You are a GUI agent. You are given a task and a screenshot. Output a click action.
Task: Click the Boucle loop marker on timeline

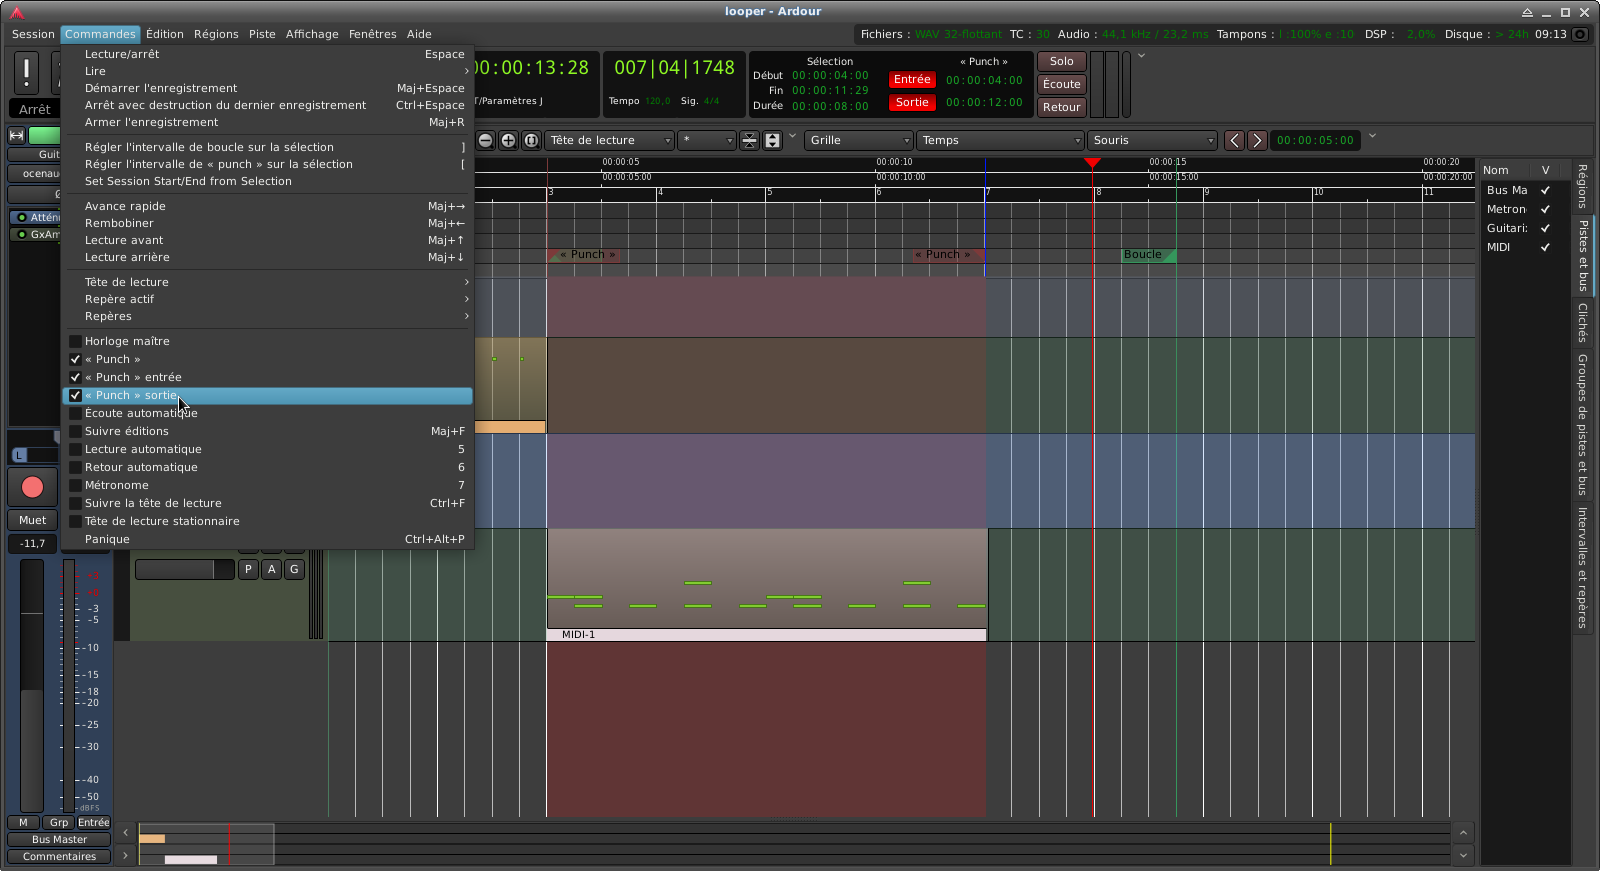tap(1143, 255)
